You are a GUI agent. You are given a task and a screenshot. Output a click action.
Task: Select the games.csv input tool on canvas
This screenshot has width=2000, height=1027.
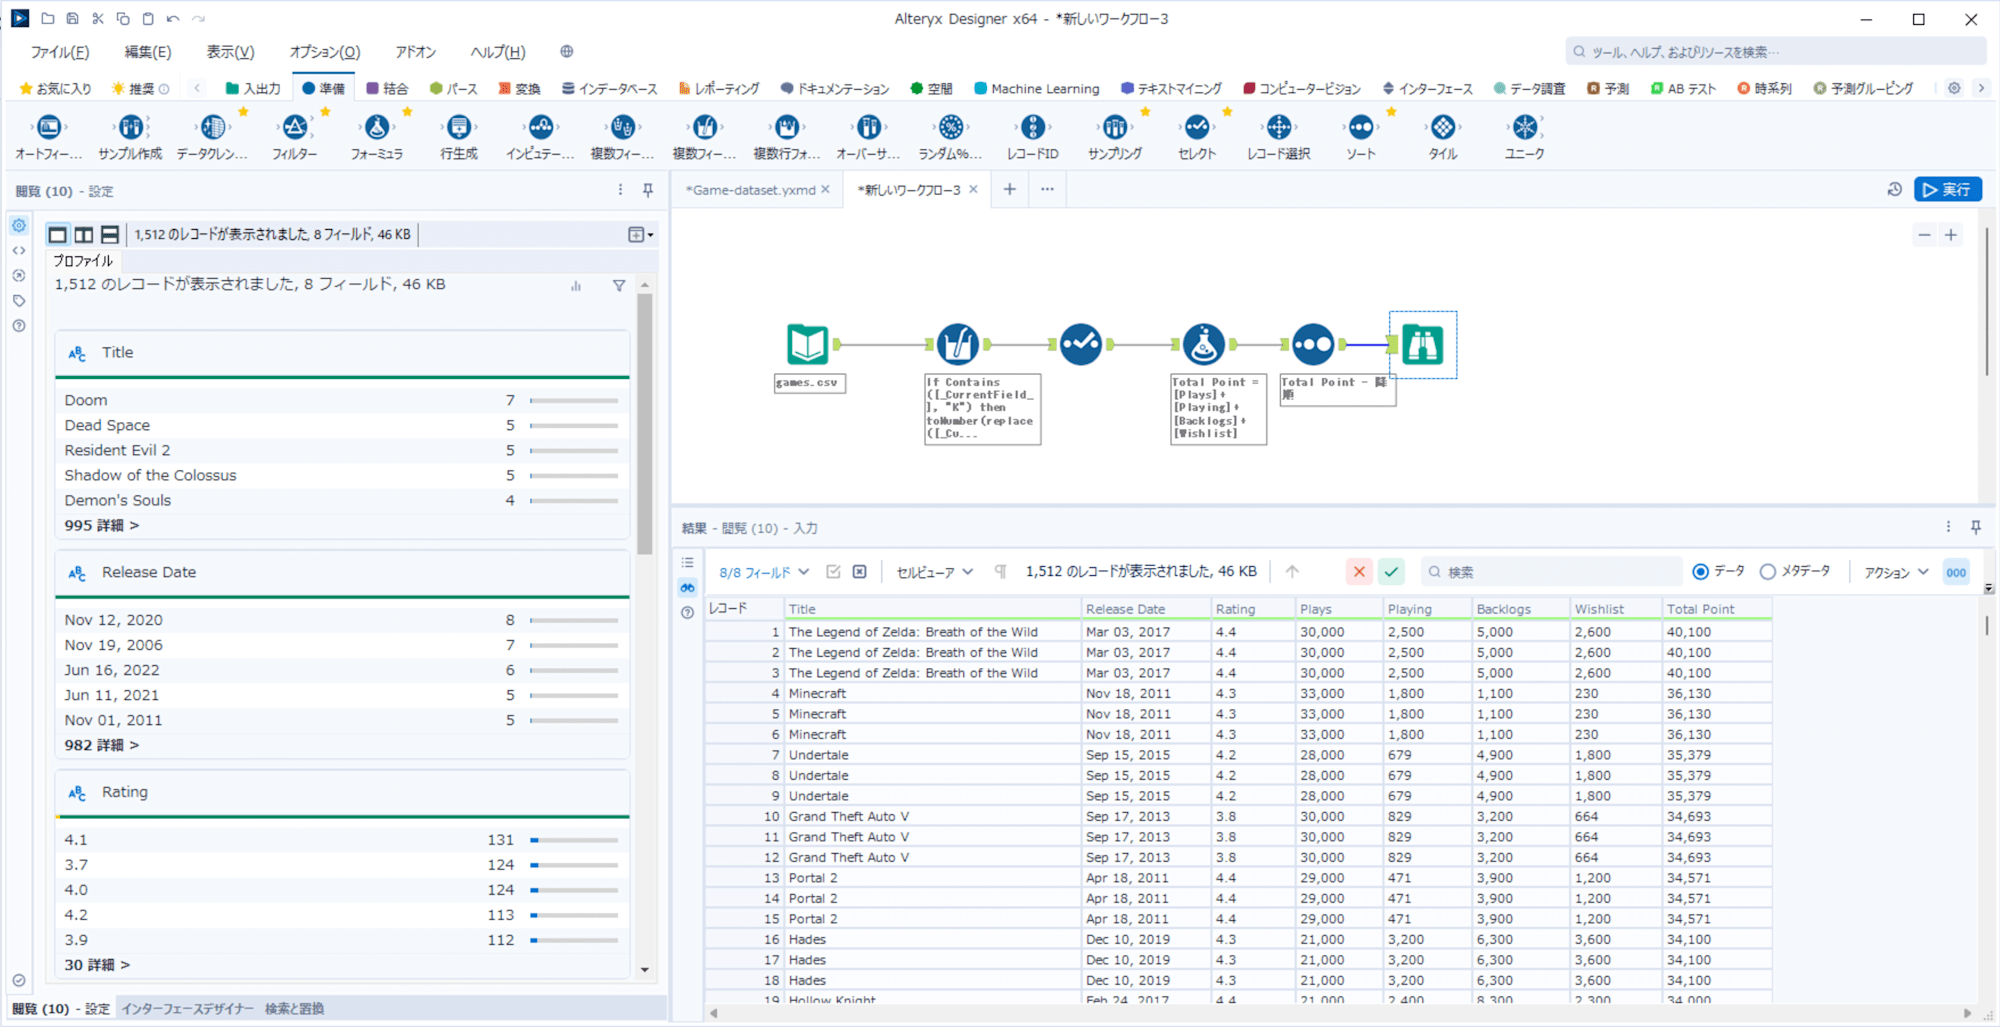808,345
